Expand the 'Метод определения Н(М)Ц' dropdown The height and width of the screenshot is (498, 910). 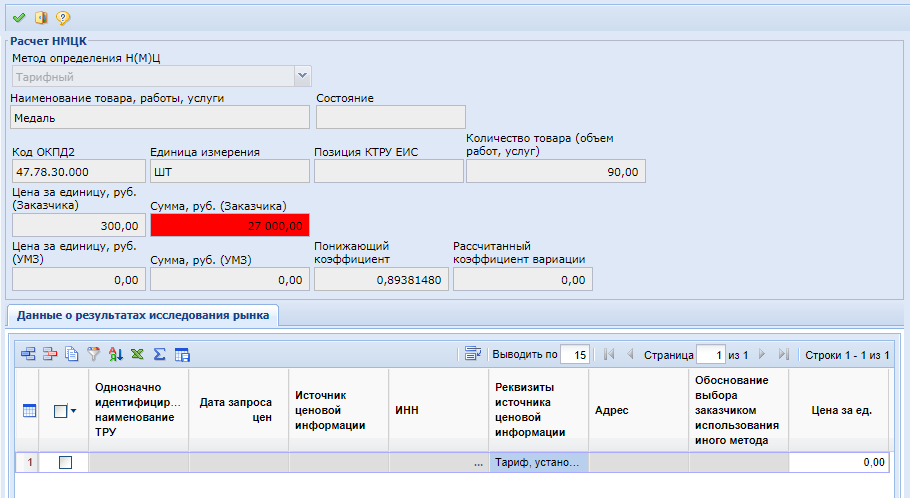coord(301,76)
